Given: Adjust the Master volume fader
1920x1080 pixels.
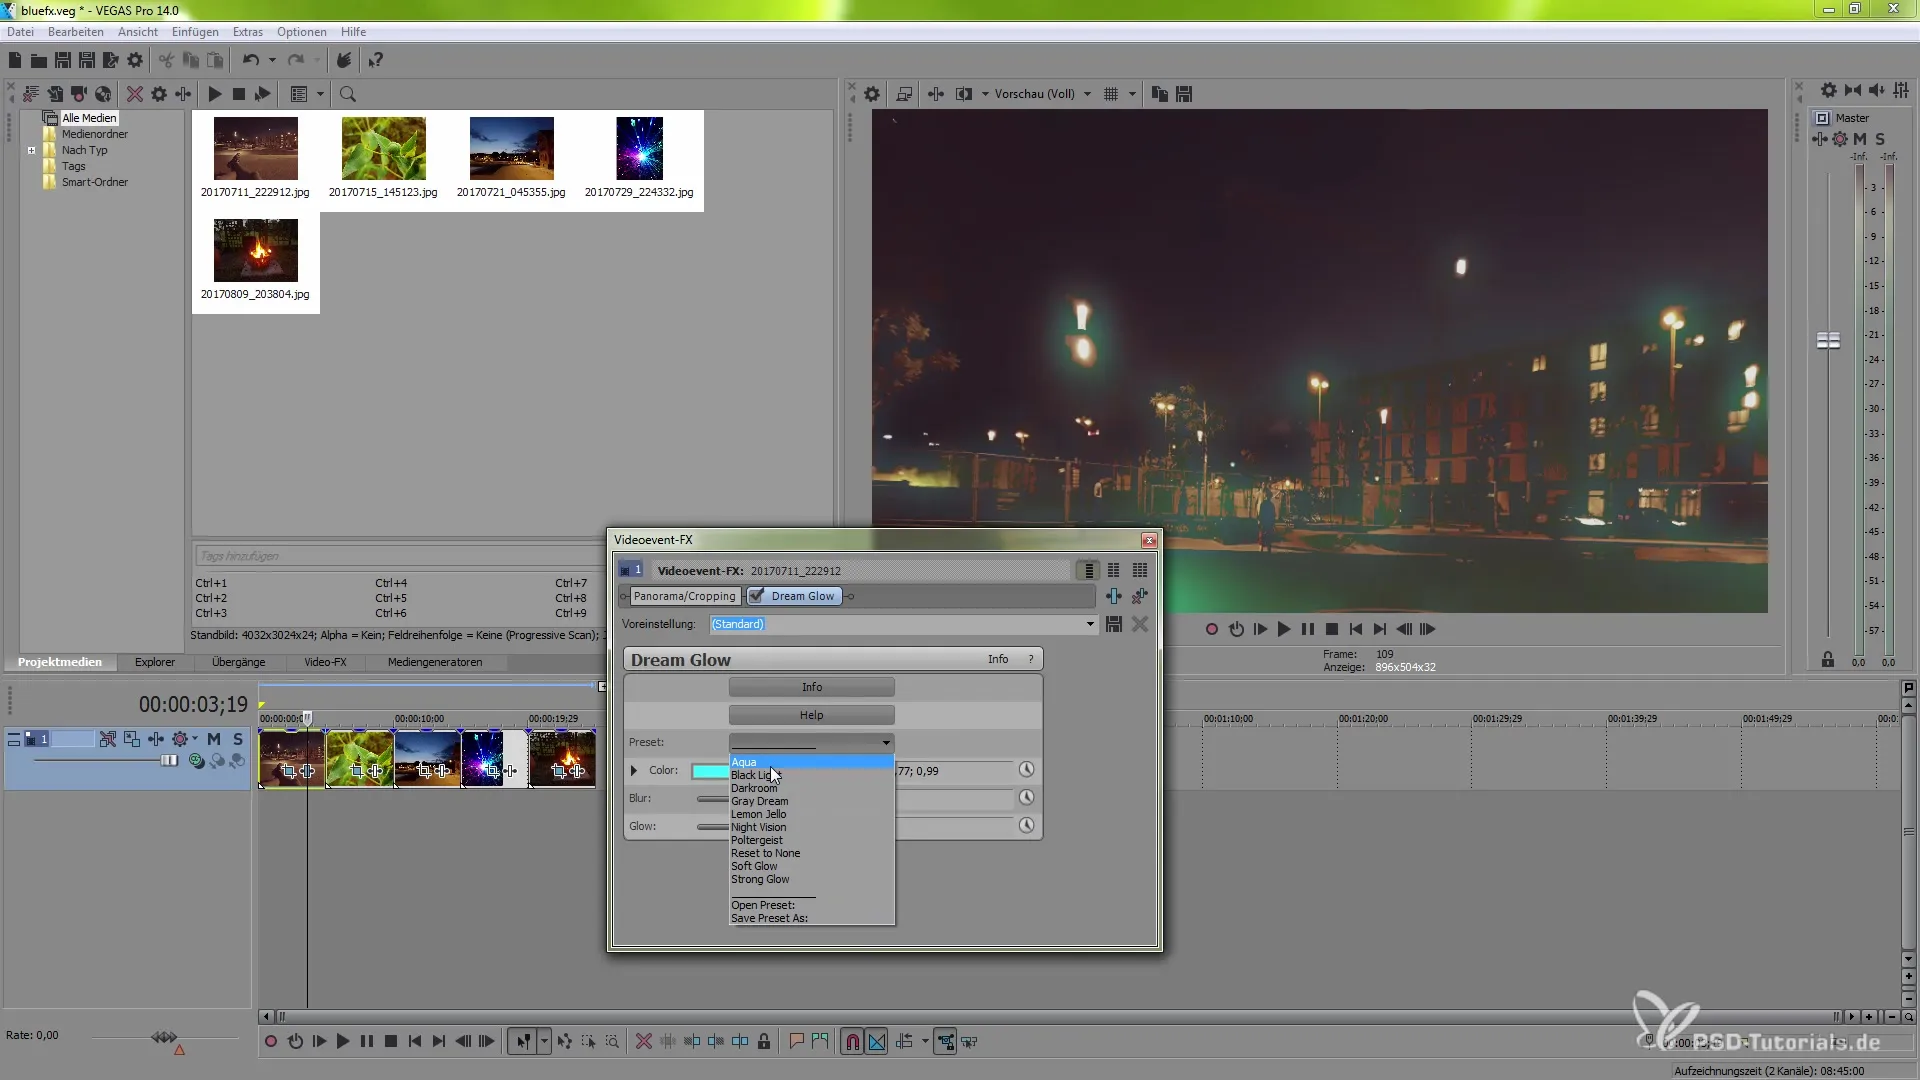Looking at the screenshot, I should pyautogui.click(x=1828, y=341).
